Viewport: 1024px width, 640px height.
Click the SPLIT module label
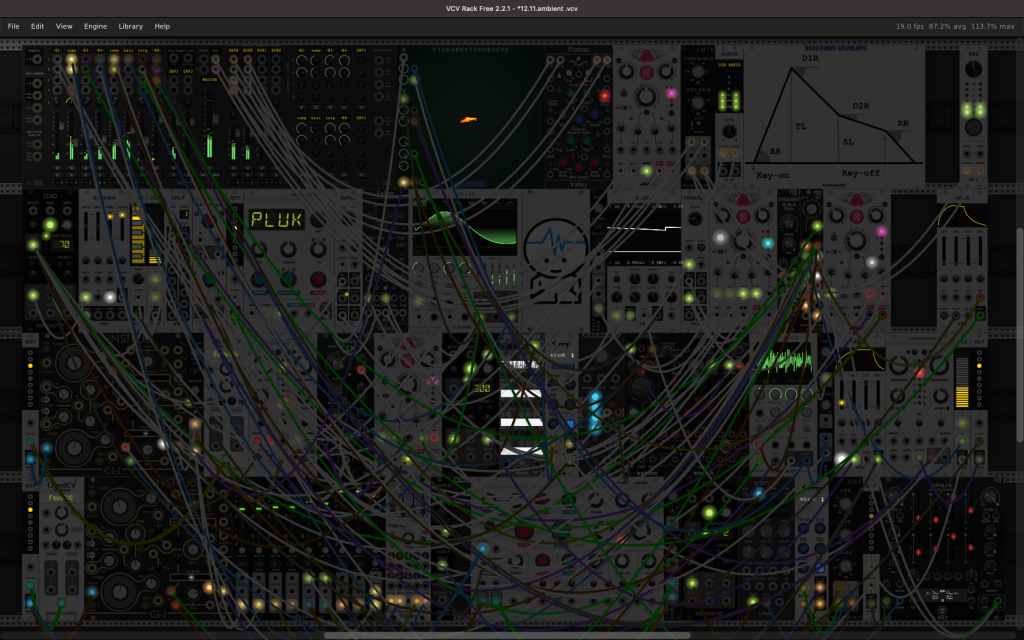coord(178,197)
